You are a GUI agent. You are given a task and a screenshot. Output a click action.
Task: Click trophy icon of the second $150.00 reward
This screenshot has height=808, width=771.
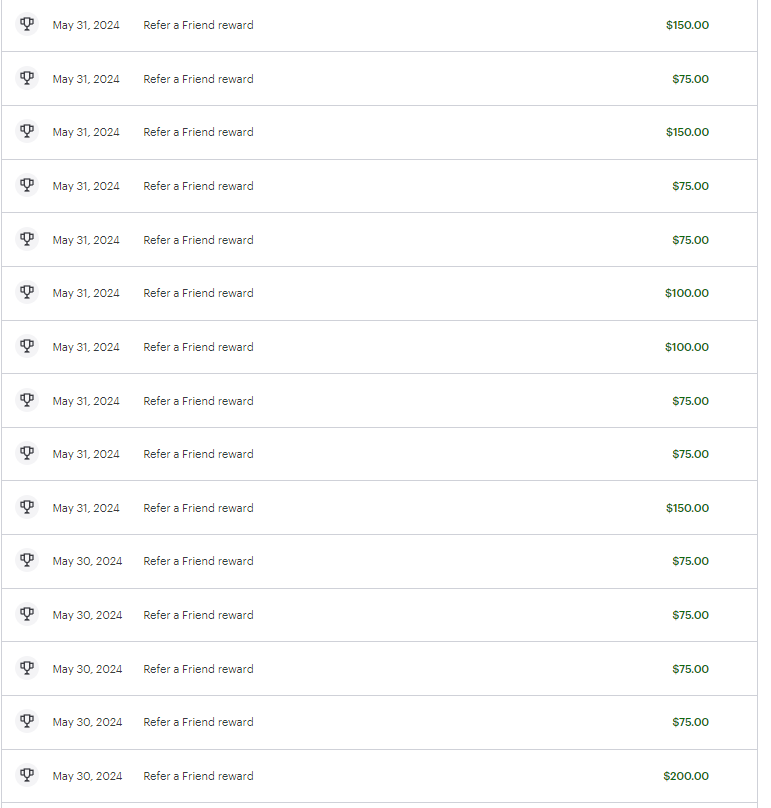(27, 131)
